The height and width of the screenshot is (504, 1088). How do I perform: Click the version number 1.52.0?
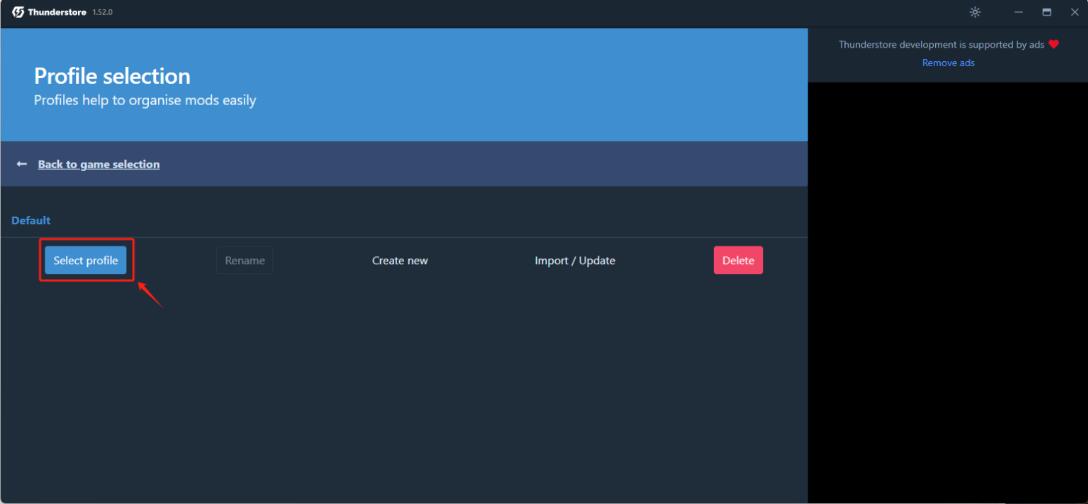[x=102, y=12]
